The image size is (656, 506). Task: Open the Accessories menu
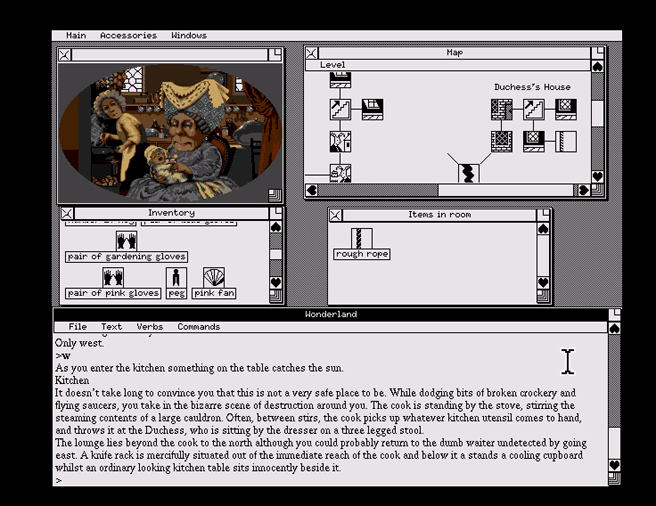coord(128,36)
